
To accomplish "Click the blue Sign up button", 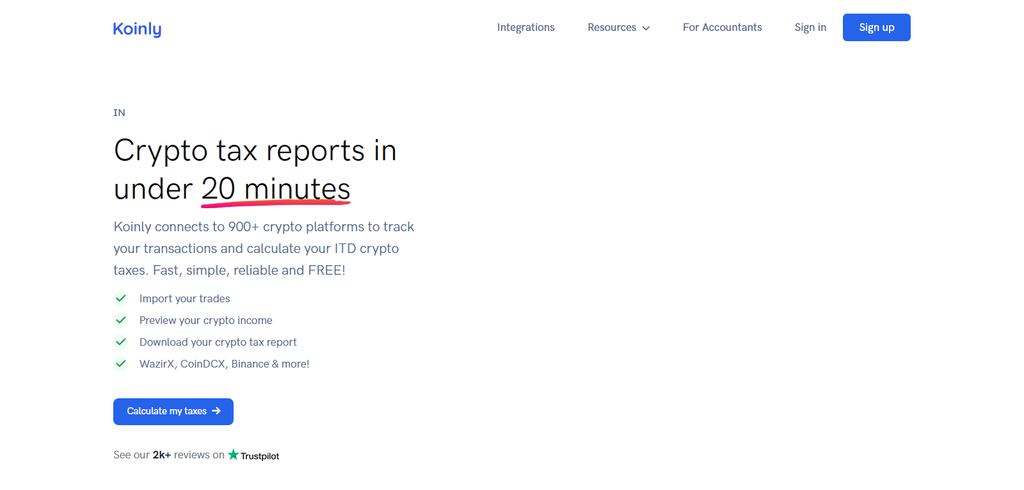I will pos(876,27).
